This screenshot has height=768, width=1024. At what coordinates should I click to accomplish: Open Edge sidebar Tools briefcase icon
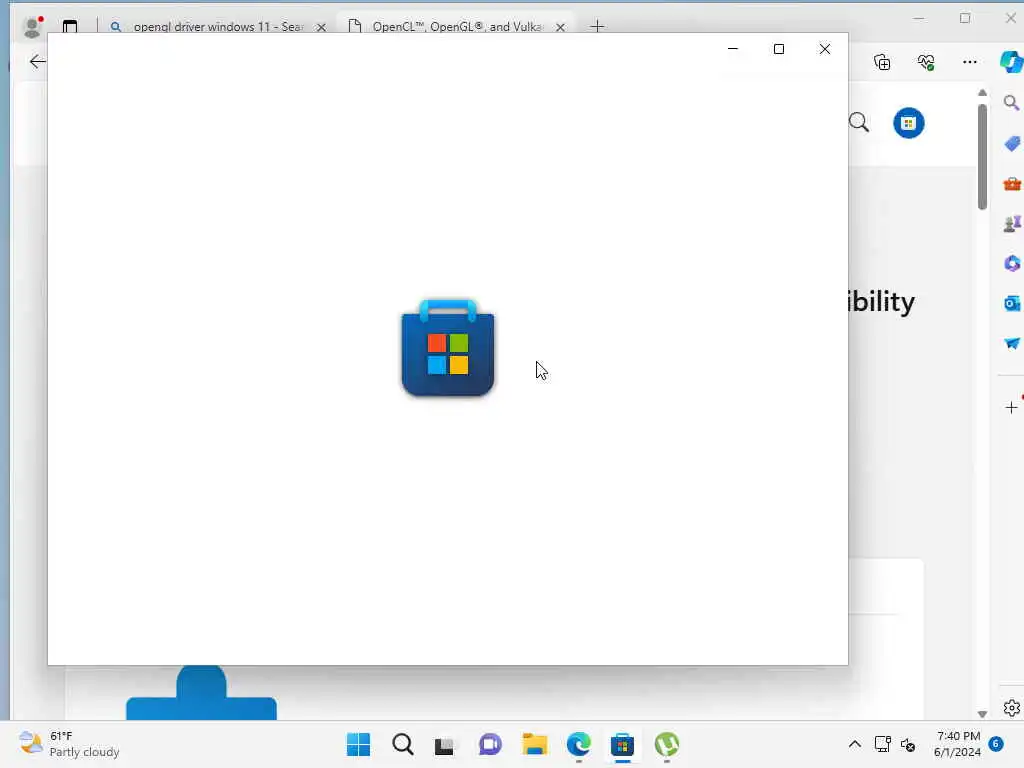point(1012,184)
